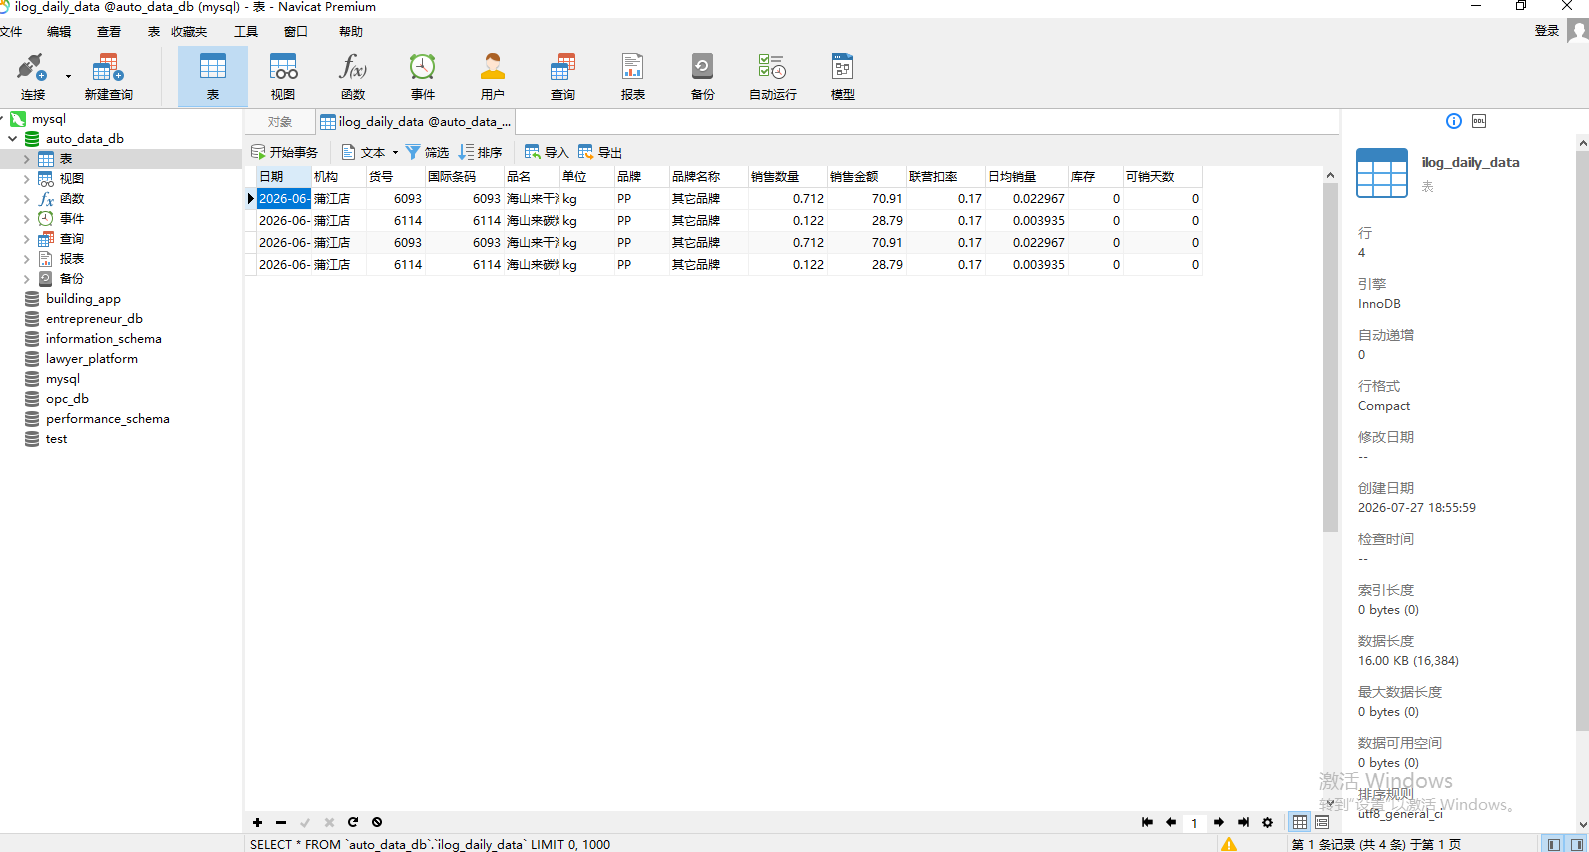This screenshot has height=852, width=1589.
Task: Click the data grid vertical scrollbar
Action: (x=1330, y=357)
